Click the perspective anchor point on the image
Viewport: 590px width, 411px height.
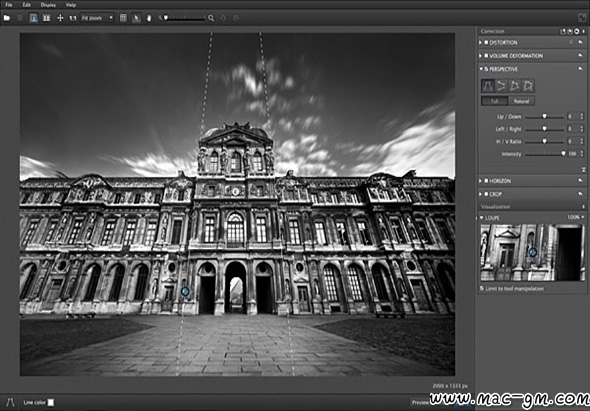click(x=185, y=291)
